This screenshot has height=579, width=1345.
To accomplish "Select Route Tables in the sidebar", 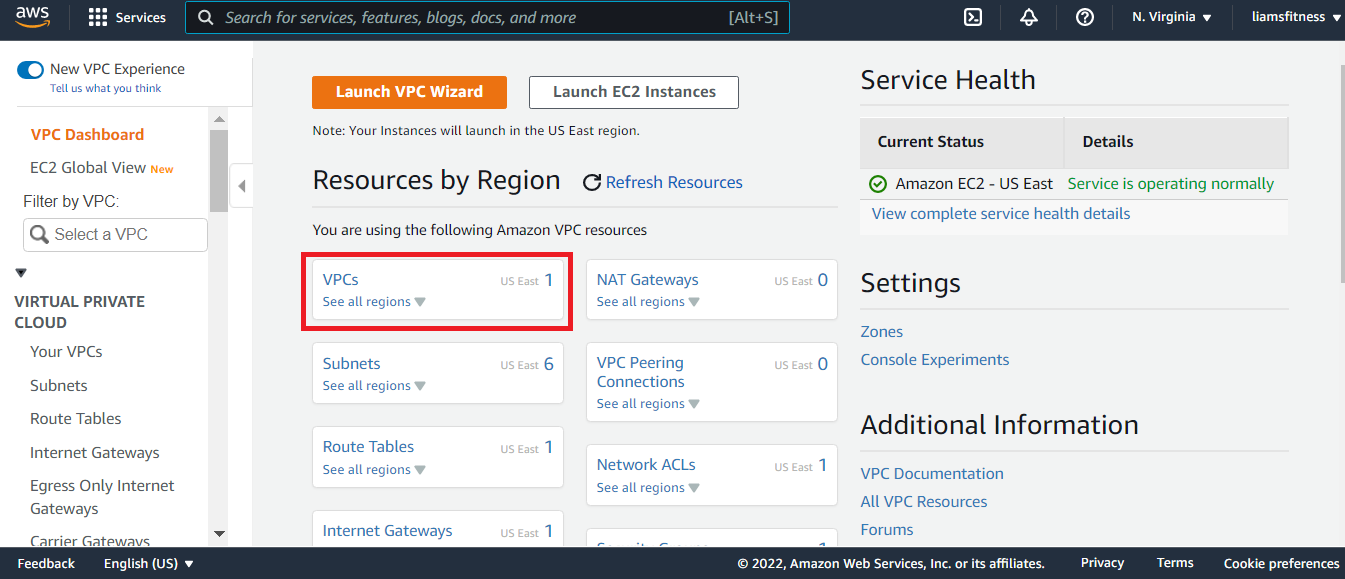I will (76, 419).
